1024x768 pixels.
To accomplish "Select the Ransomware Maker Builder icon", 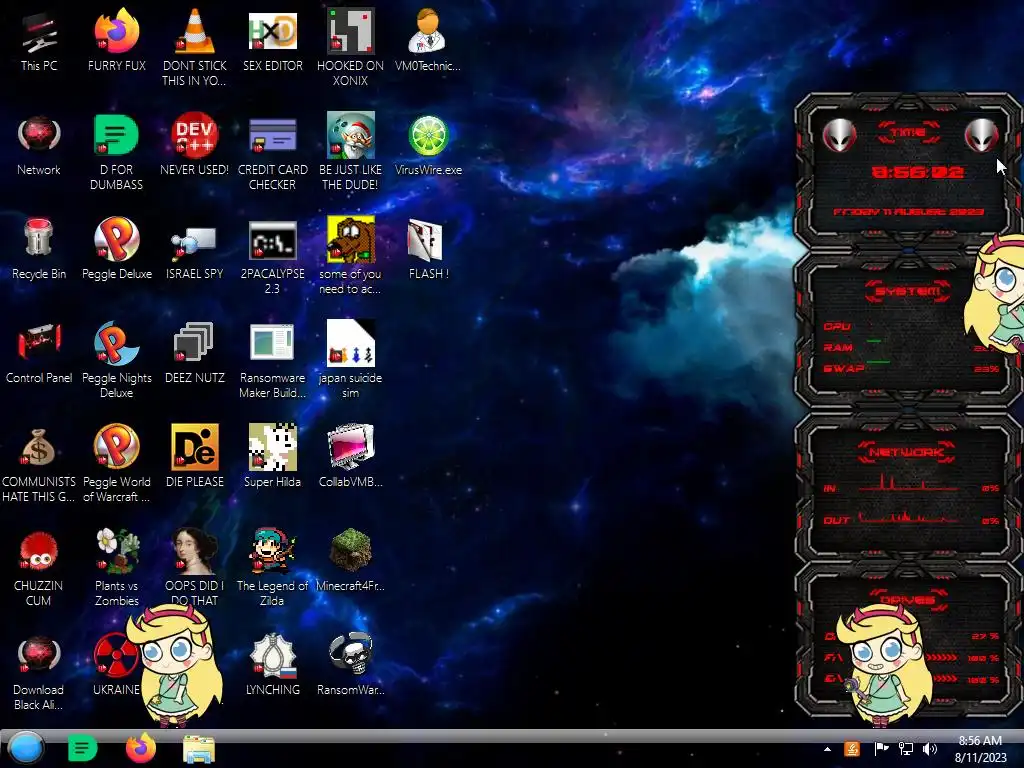I will (272, 359).
